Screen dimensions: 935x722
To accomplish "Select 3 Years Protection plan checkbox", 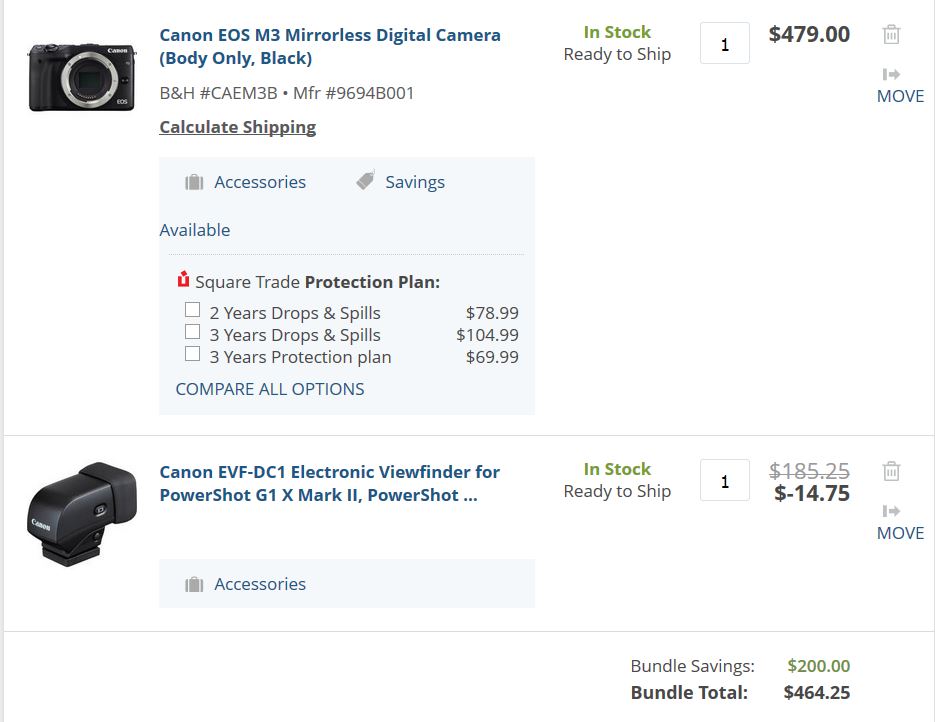I will pyautogui.click(x=192, y=354).
